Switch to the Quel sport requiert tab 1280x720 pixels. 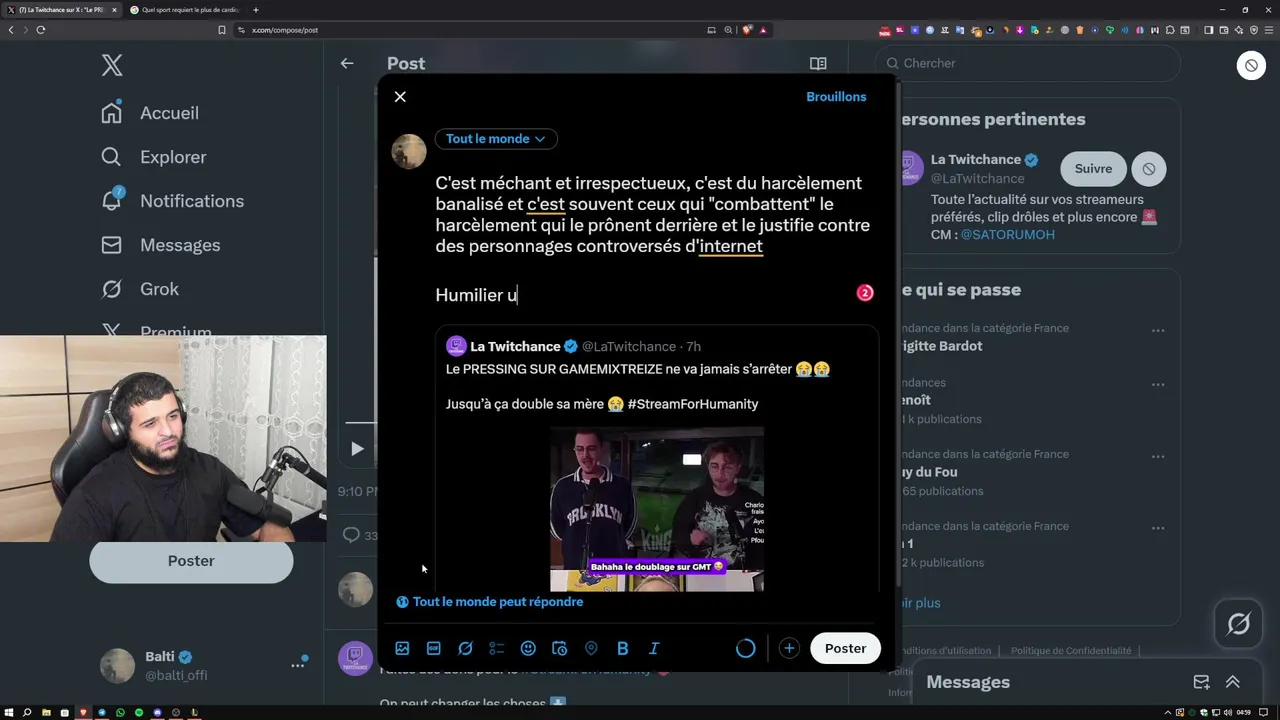(186, 10)
